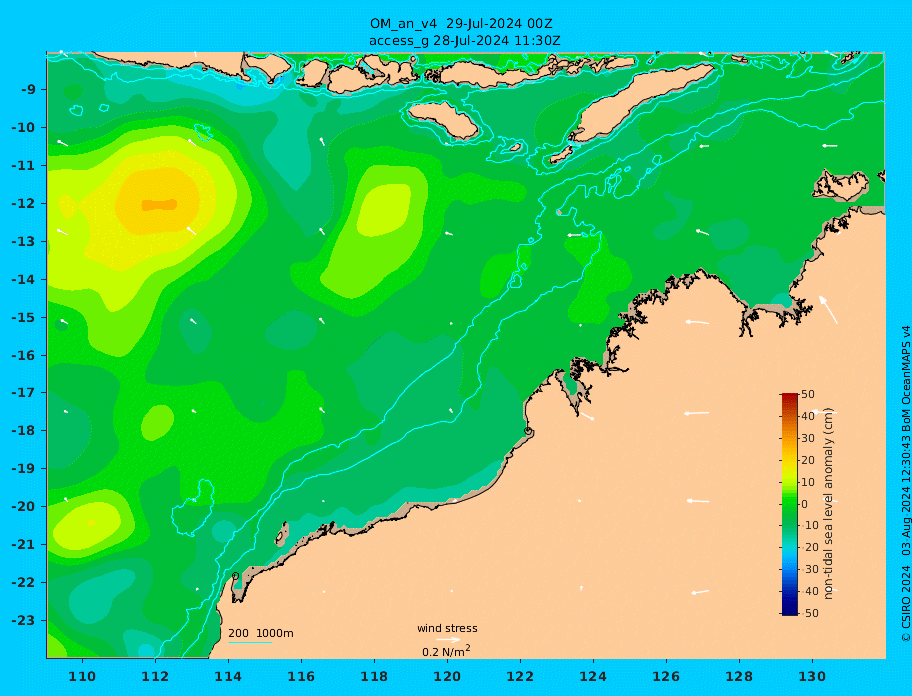Click latitude axis label -11
Screen dimensions: 912x696
pos(24,166)
